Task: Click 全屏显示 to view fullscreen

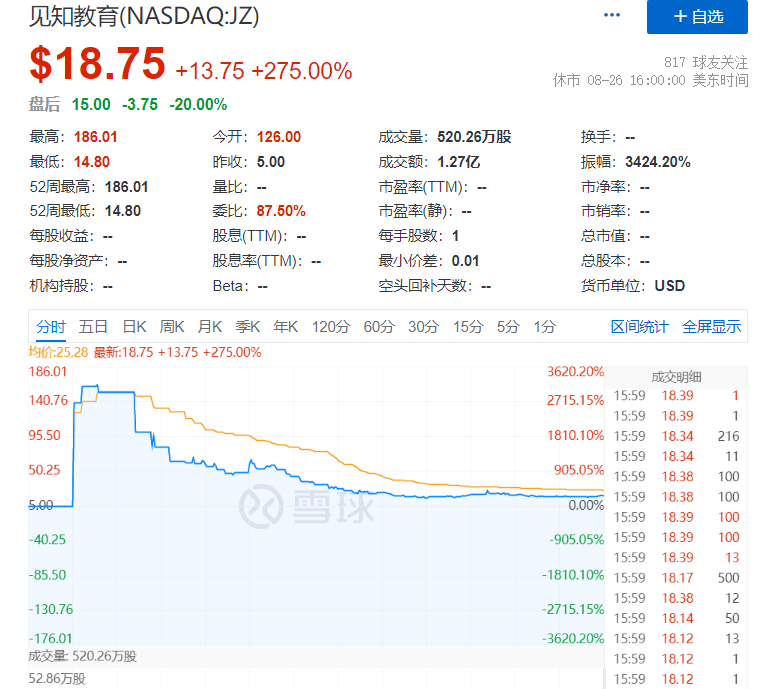Action: [711, 326]
